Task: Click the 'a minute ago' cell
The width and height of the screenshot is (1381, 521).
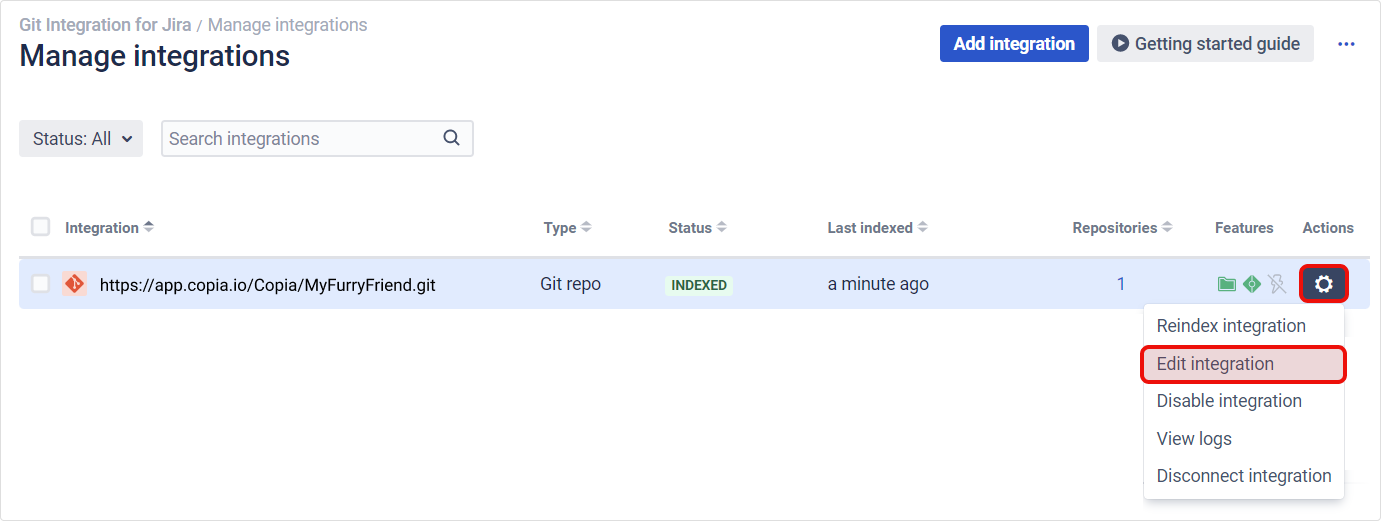Action: [x=878, y=284]
